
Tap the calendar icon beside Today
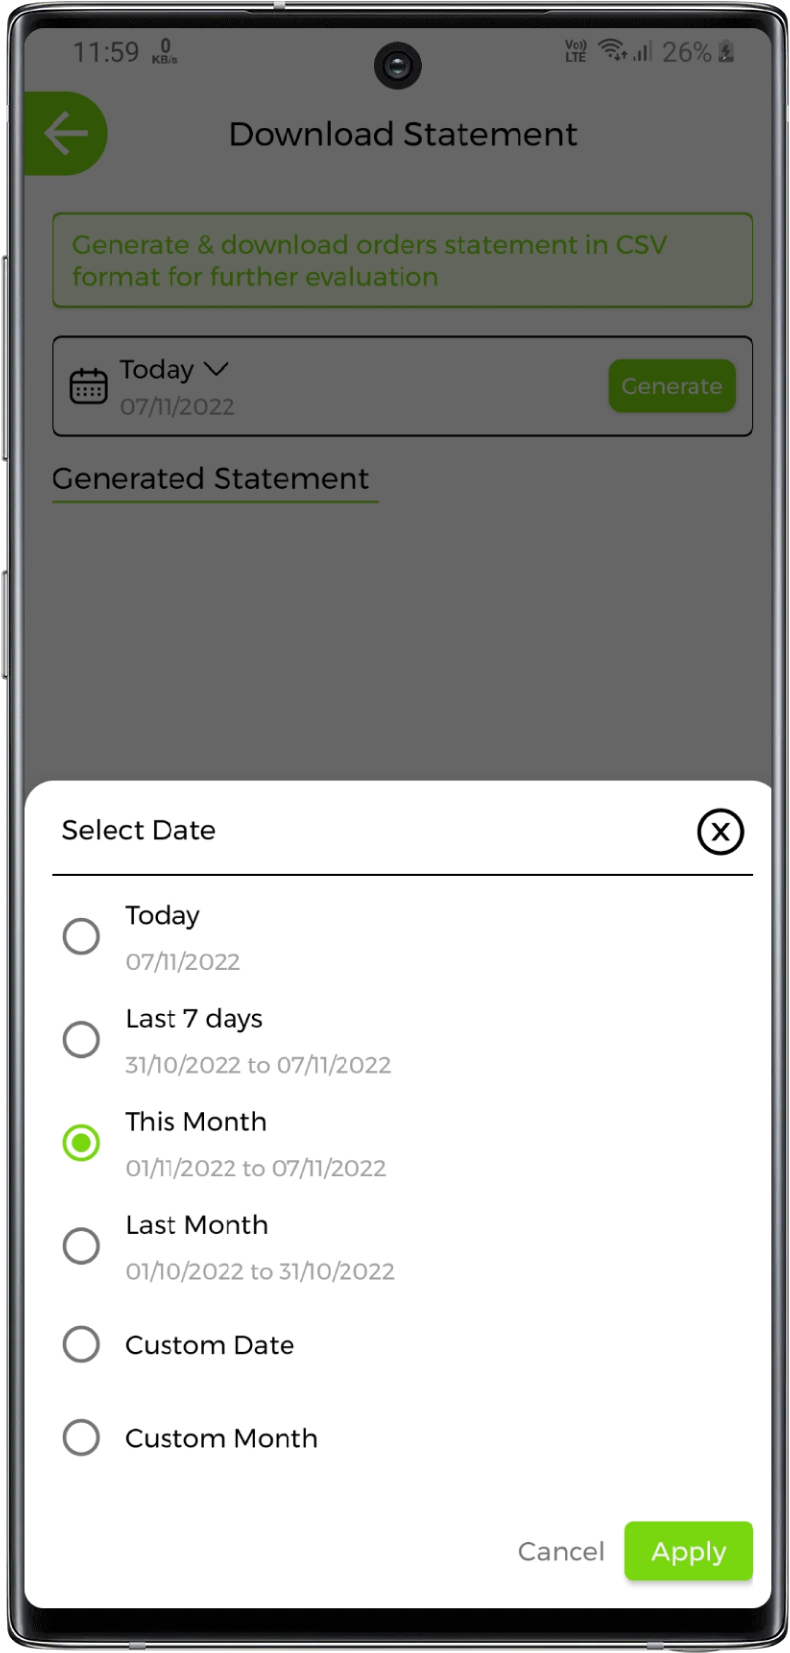(88, 386)
